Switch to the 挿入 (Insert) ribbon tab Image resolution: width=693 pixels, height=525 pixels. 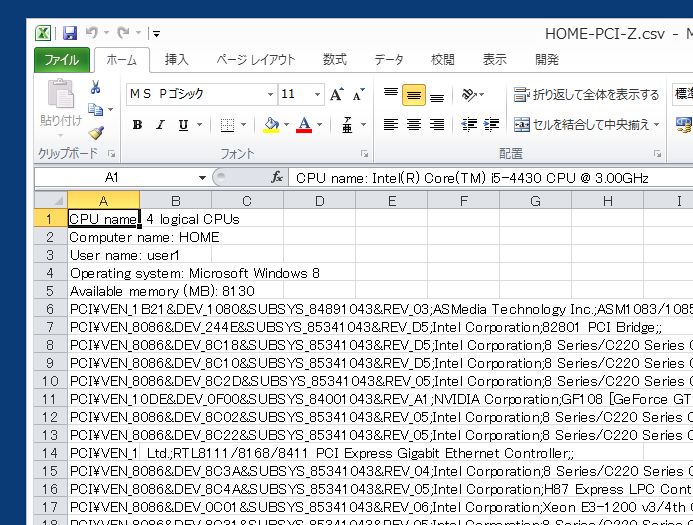[x=176, y=60]
